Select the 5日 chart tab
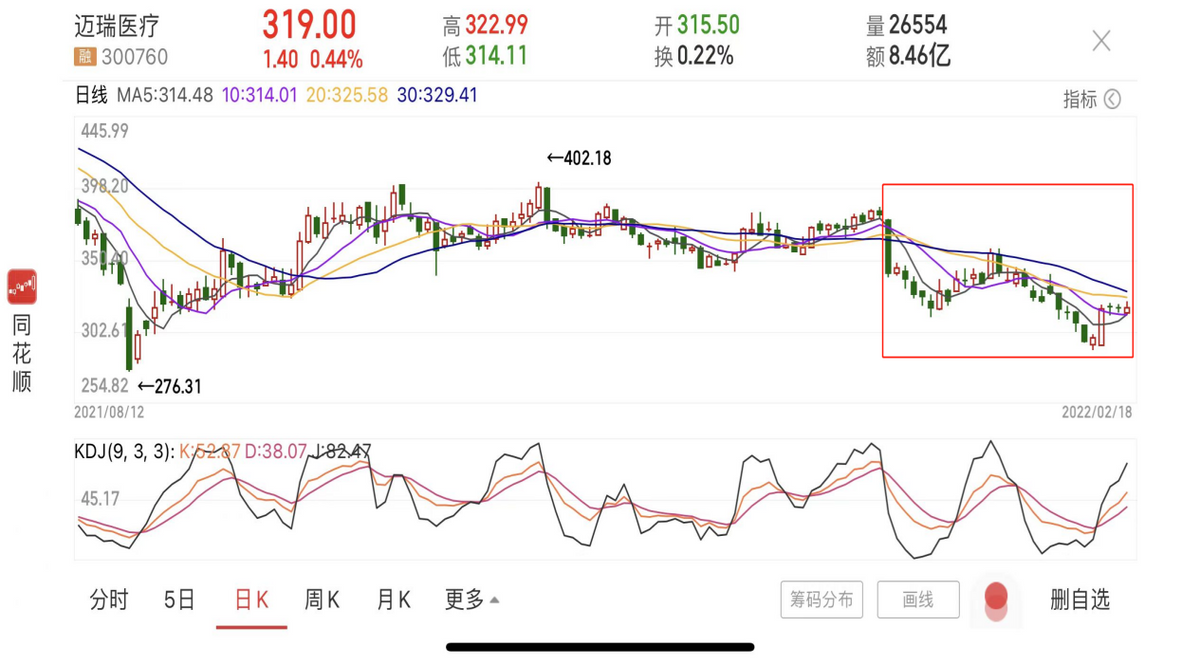Screen dimensions: 1200x665 click(179, 600)
